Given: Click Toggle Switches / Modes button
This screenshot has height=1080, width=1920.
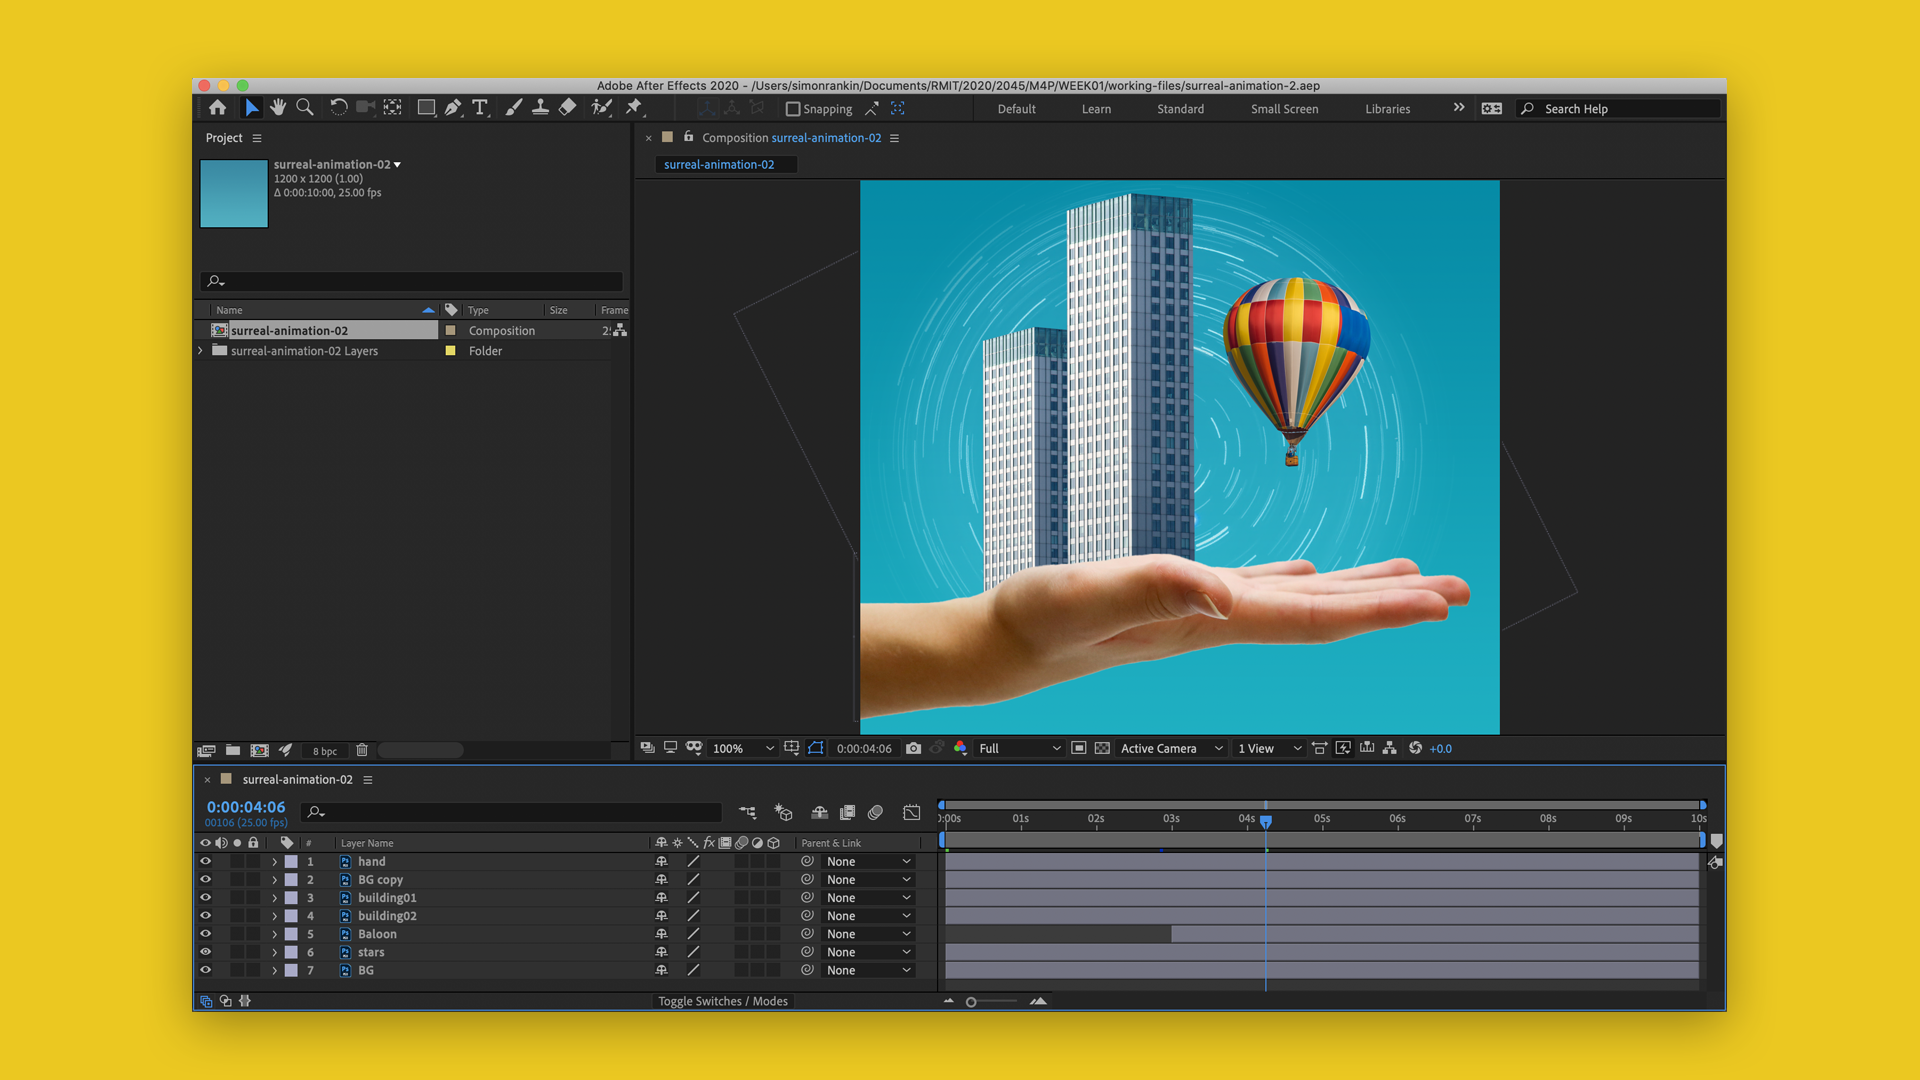Looking at the screenshot, I should (722, 1001).
